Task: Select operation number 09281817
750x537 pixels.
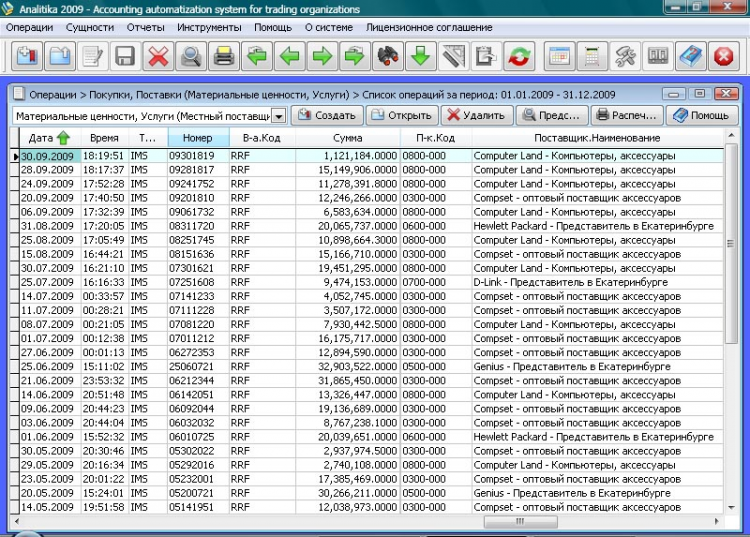Action: tap(191, 170)
